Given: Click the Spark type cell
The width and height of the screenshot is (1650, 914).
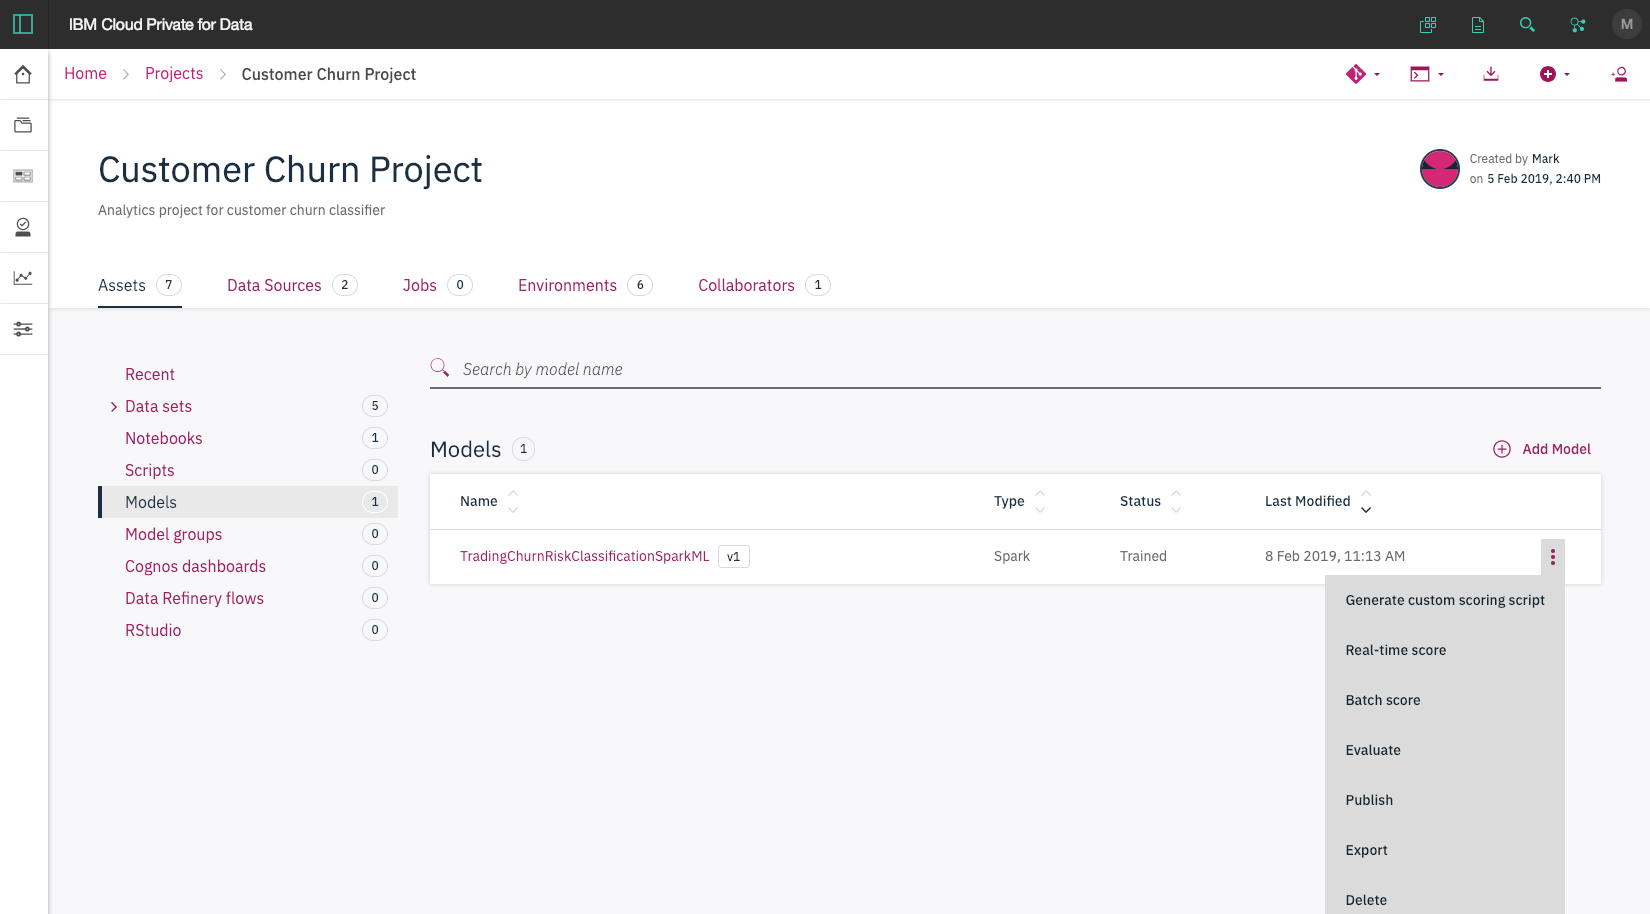Looking at the screenshot, I should point(1012,556).
